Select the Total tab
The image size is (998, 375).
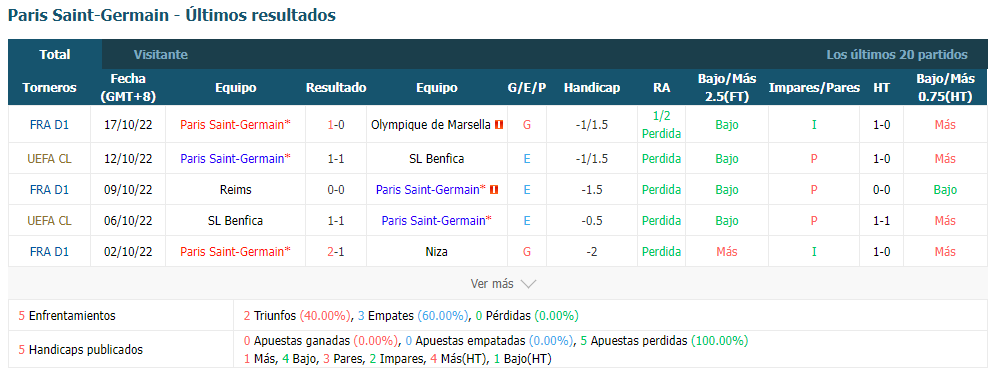tap(55, 55)
